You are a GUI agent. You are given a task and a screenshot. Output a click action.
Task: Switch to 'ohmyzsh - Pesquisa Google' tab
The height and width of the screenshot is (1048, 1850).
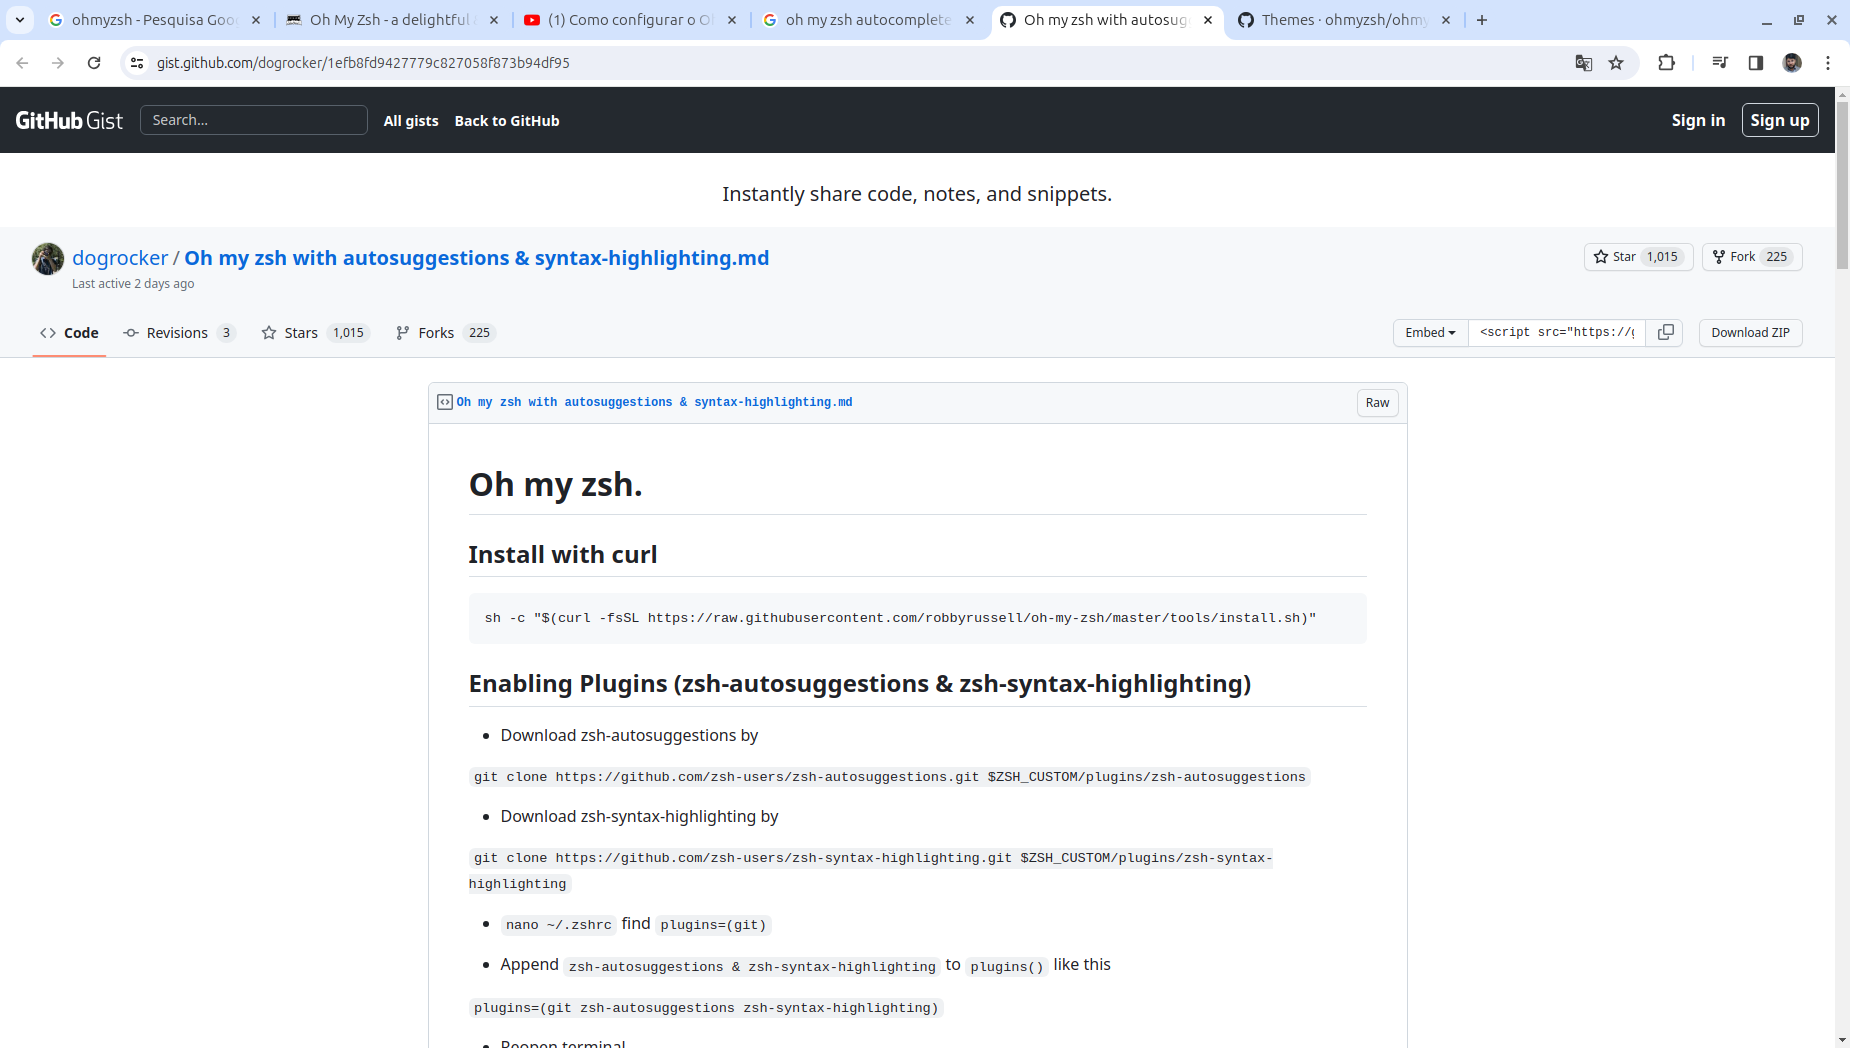[153, 20]
